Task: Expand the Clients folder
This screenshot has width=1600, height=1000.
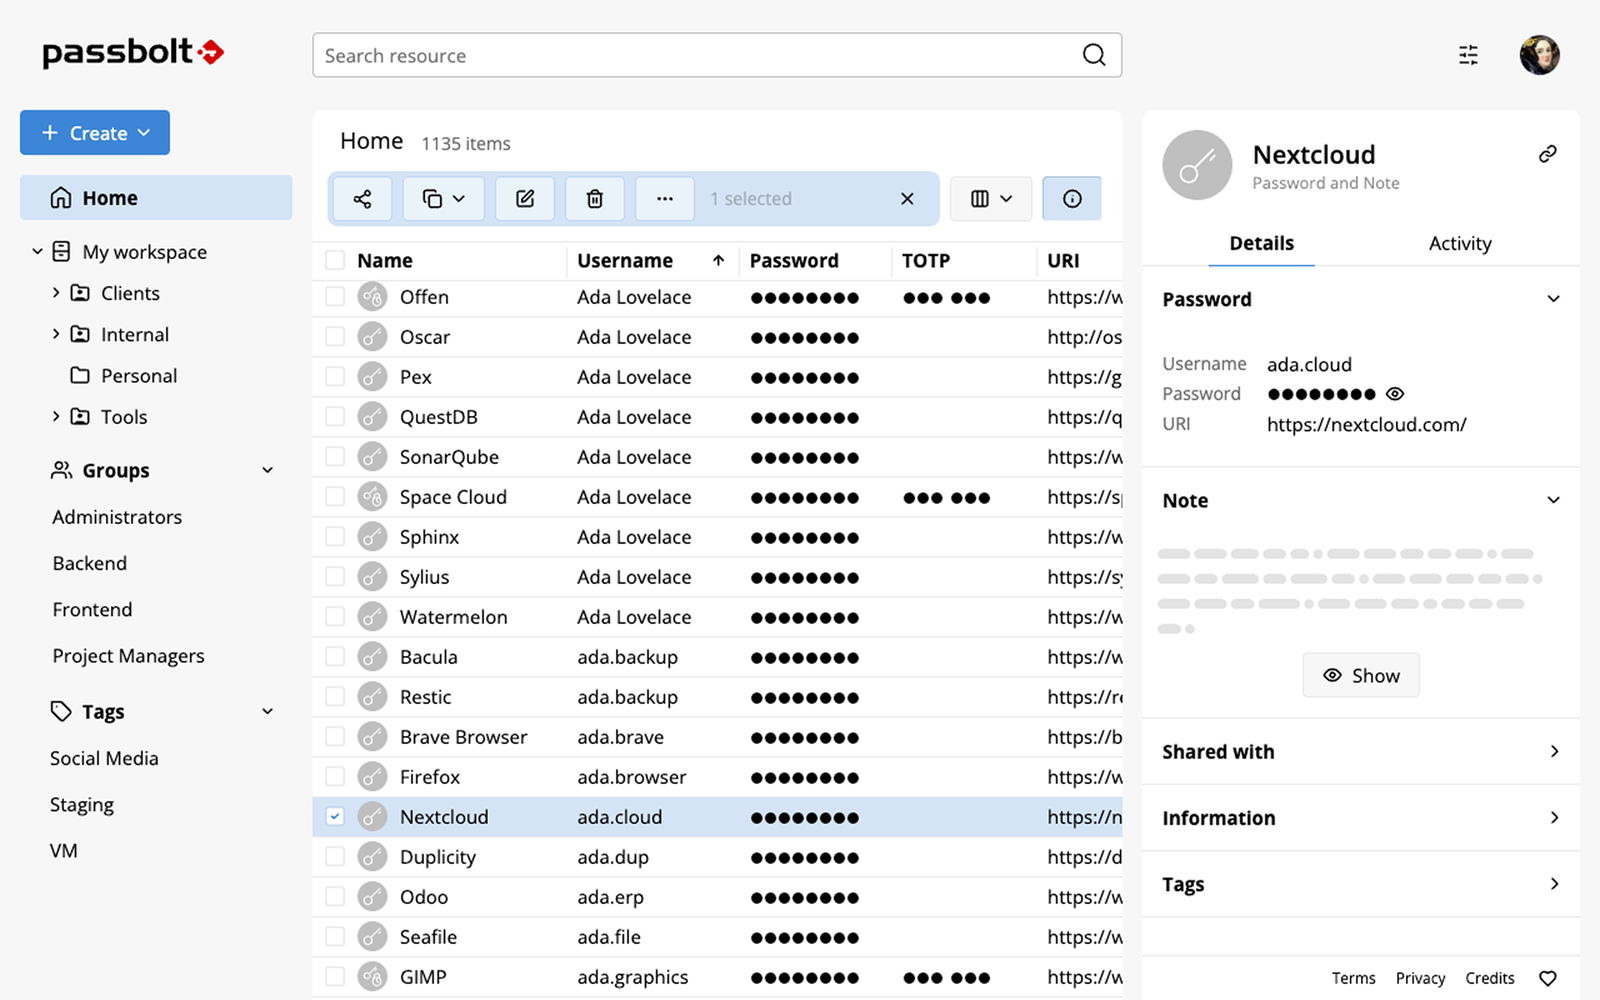Action: click(56, 293)
